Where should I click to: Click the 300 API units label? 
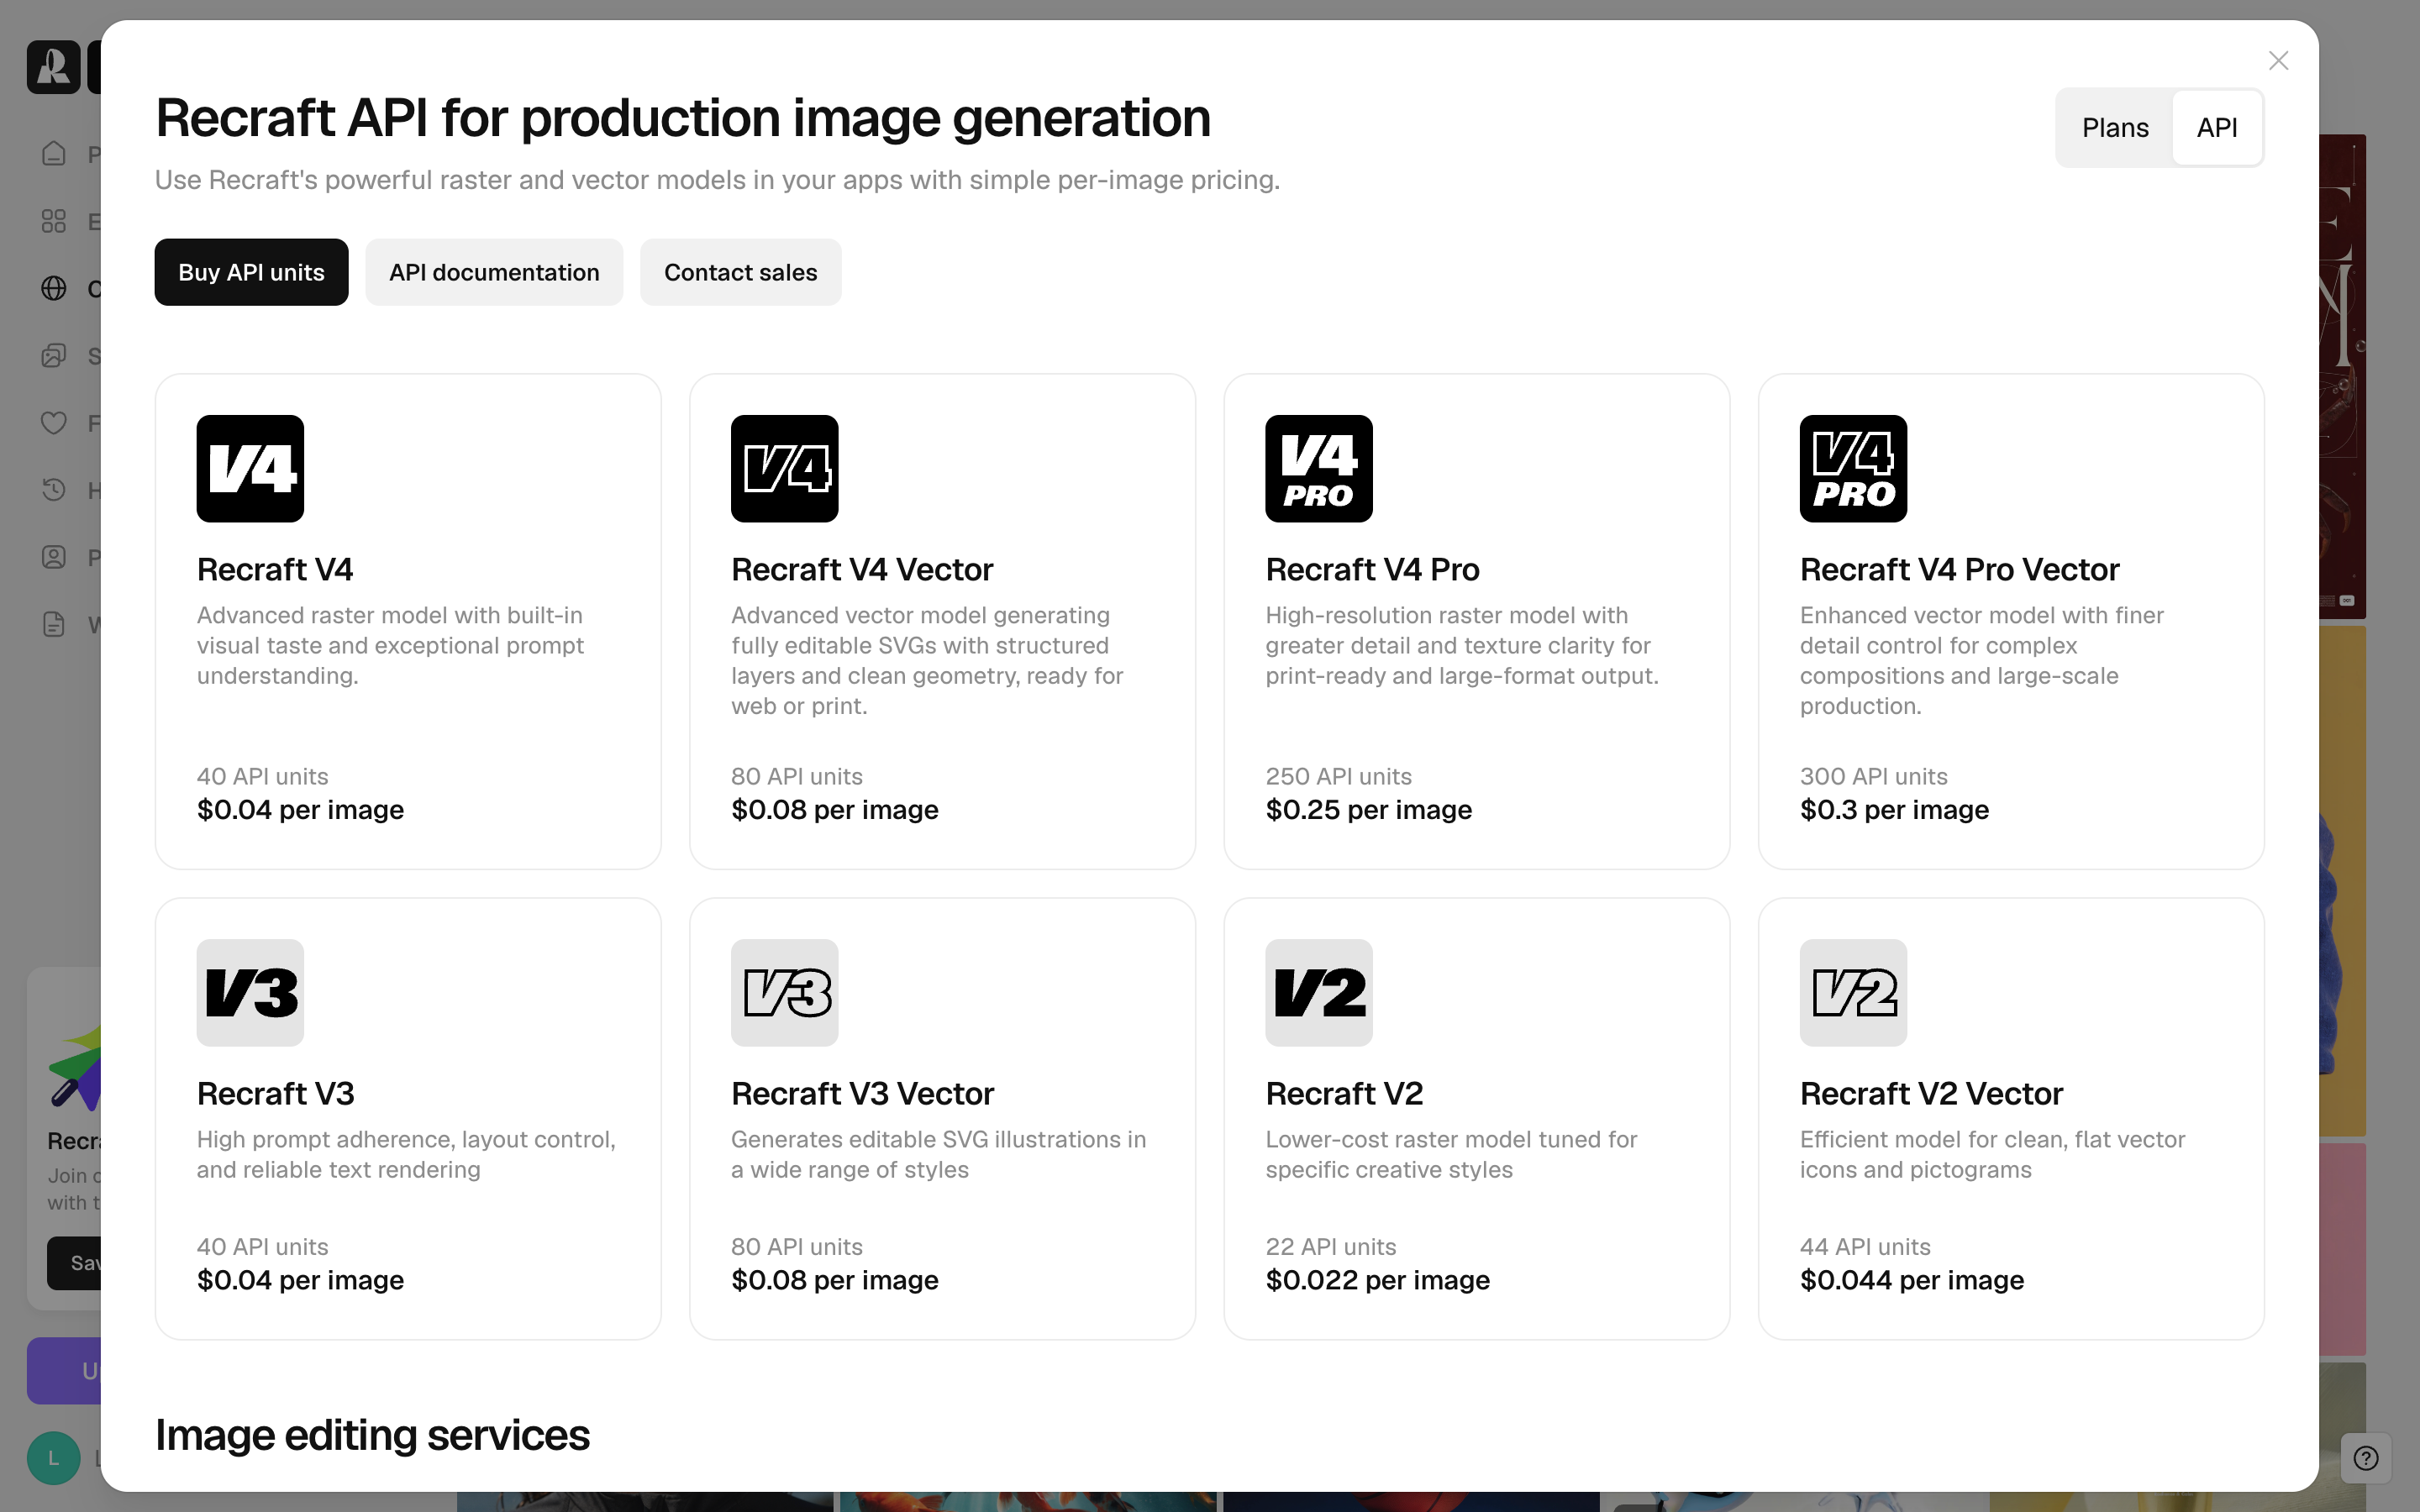click(x=1874, y=776)
